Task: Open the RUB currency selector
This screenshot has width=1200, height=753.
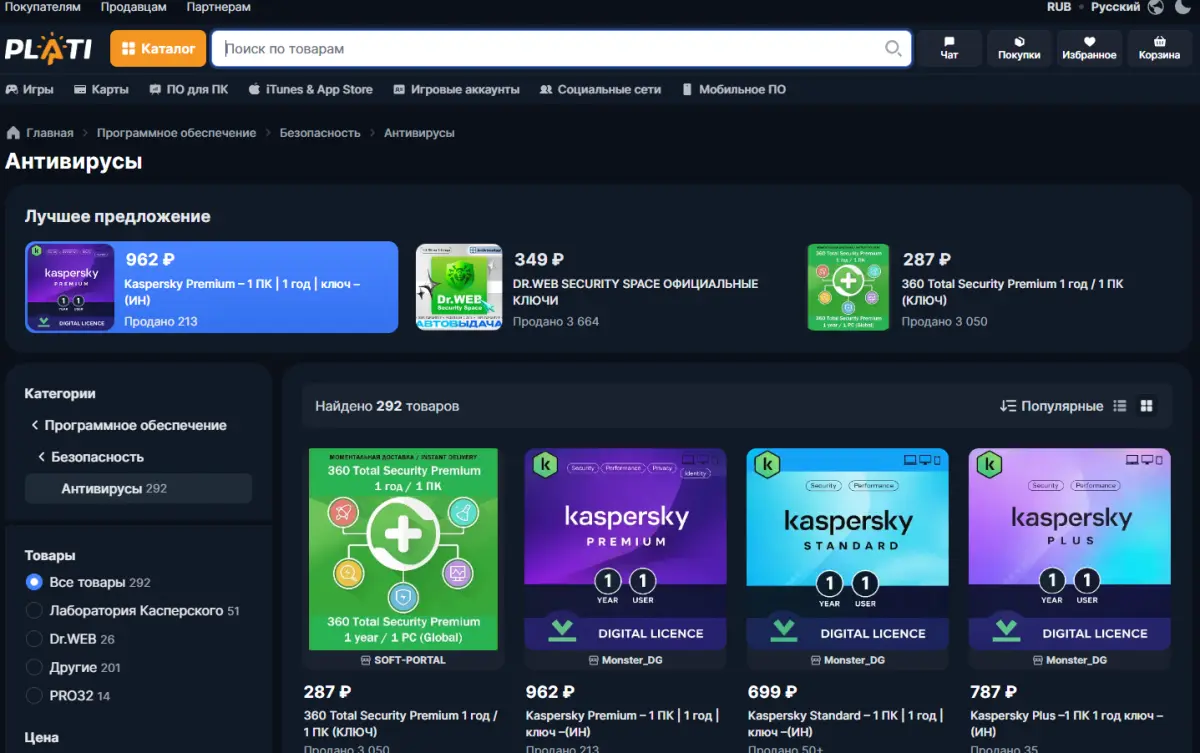Action: [x=1059, y=7]
